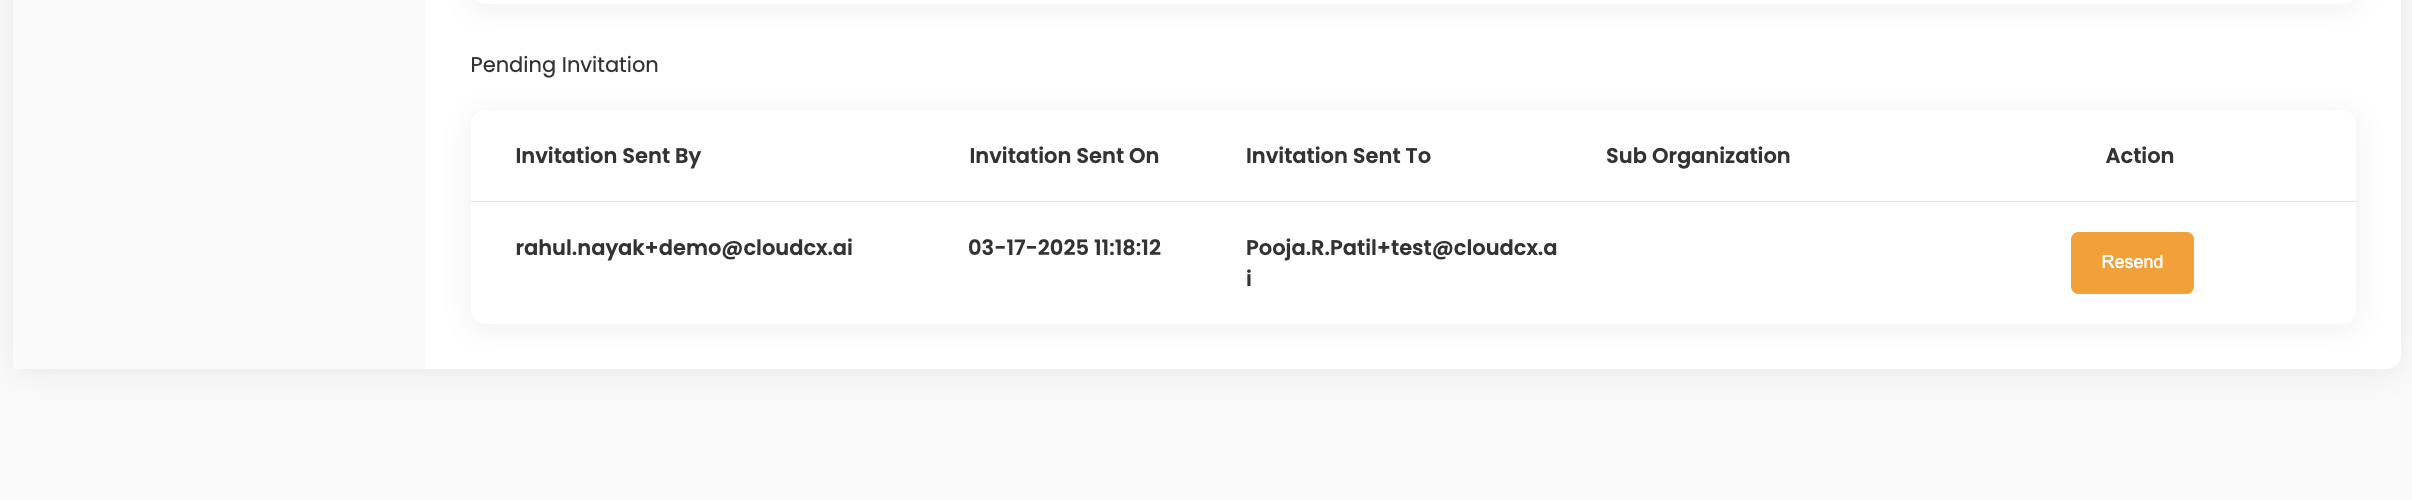The image size is (2412, 500).
Task: Click the Invitation Sent By column header
Action: [608, 156]
